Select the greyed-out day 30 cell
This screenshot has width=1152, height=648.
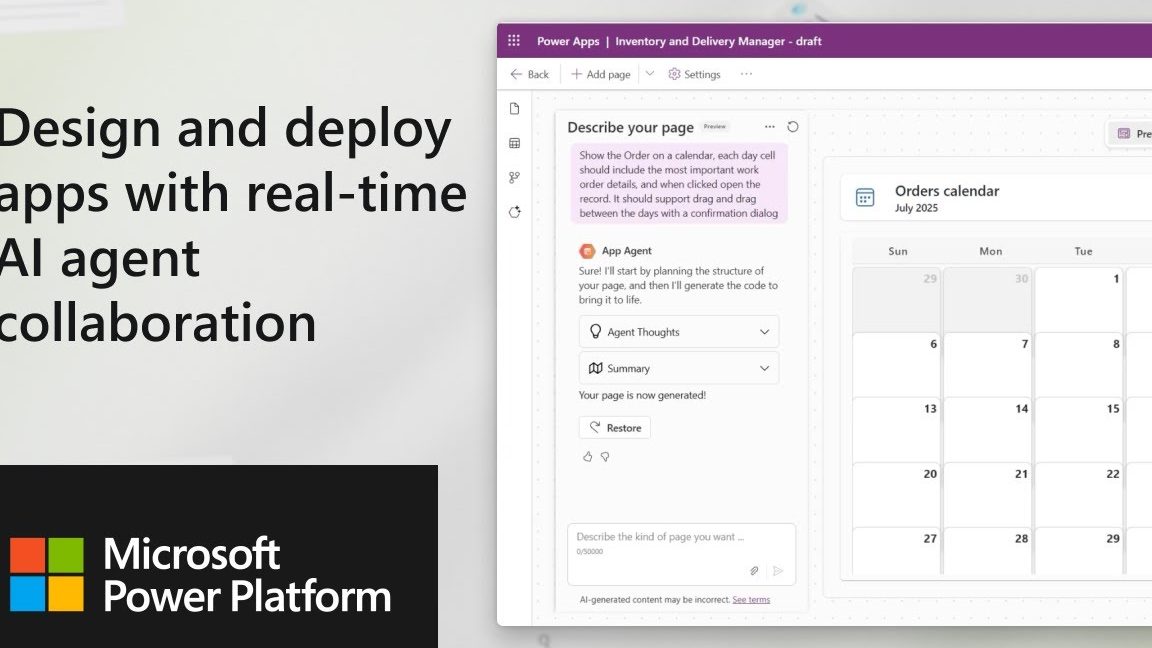point(987,300)
